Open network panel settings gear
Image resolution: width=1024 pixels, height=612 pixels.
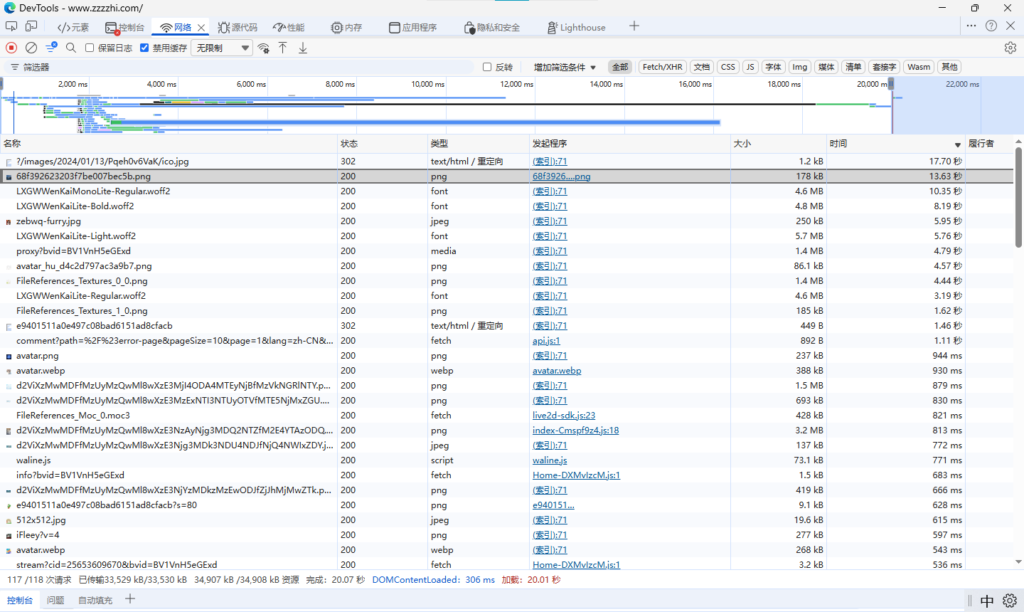(x=1010, y=47)
